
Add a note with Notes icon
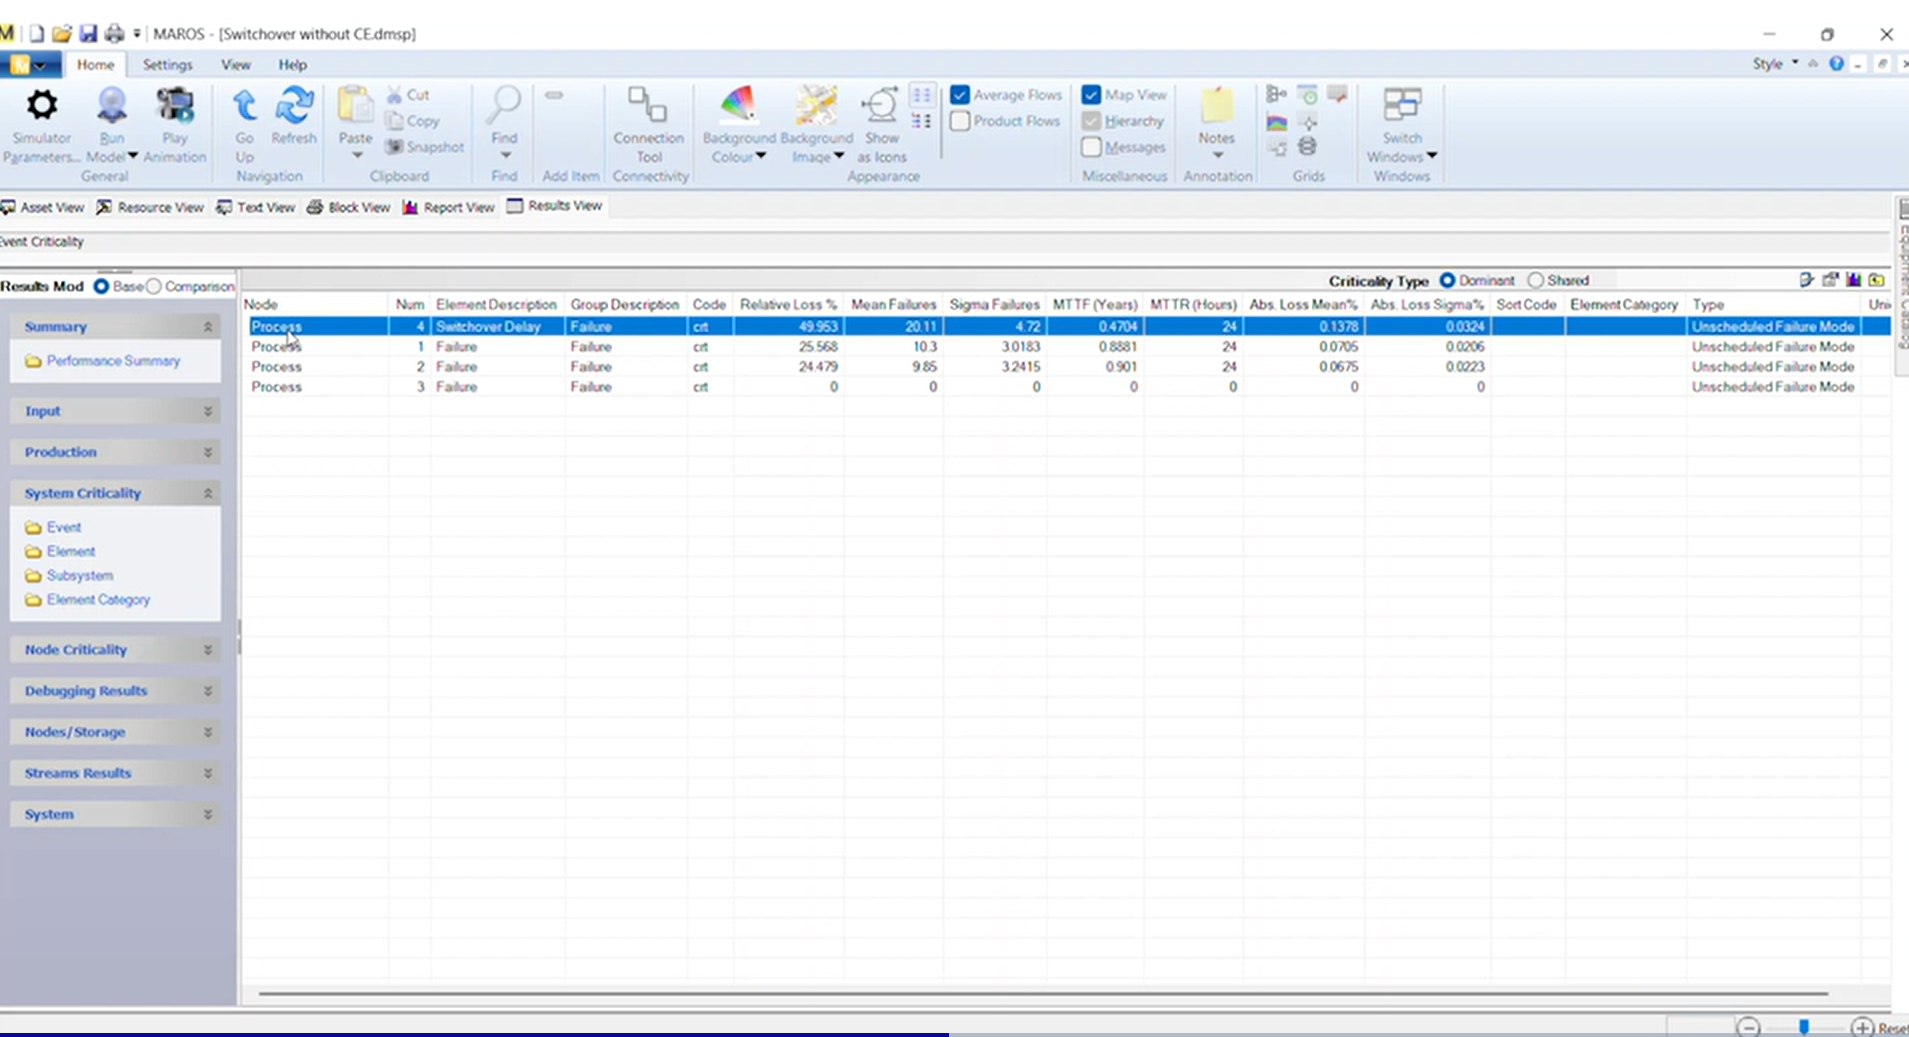pyautogui.click(x=1216, y=105)
